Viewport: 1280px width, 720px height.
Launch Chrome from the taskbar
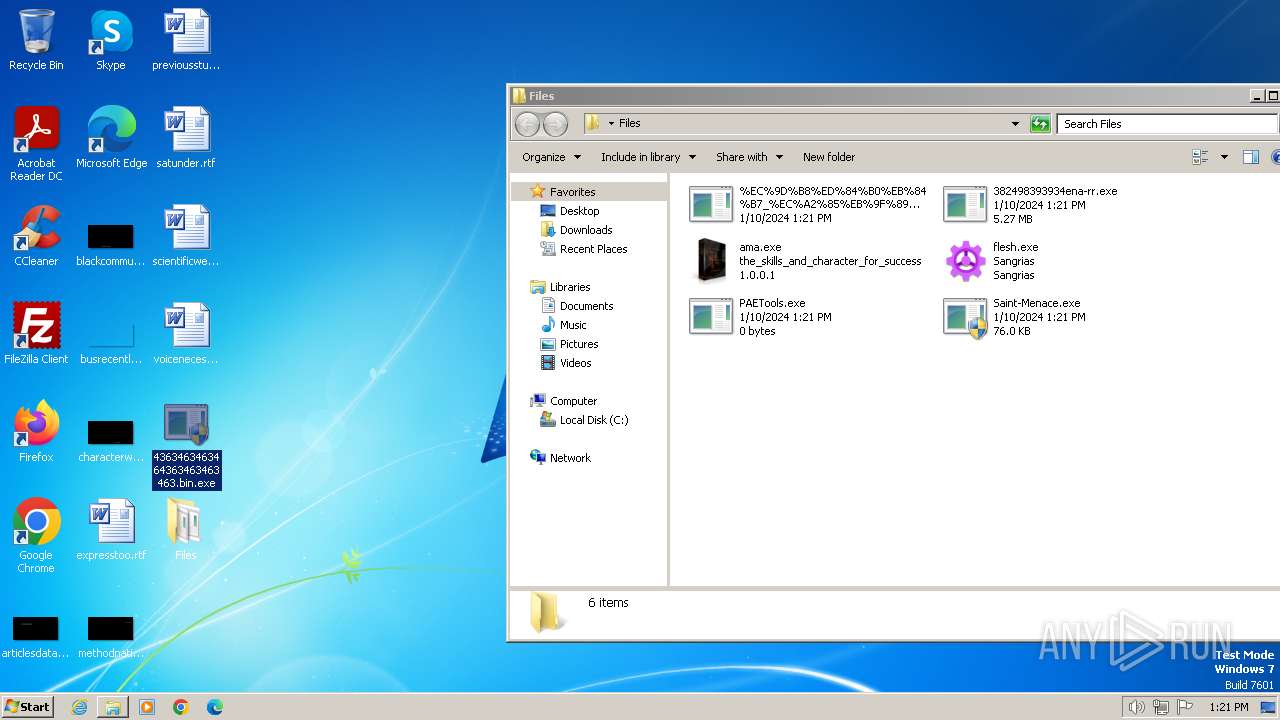(181, 707)
